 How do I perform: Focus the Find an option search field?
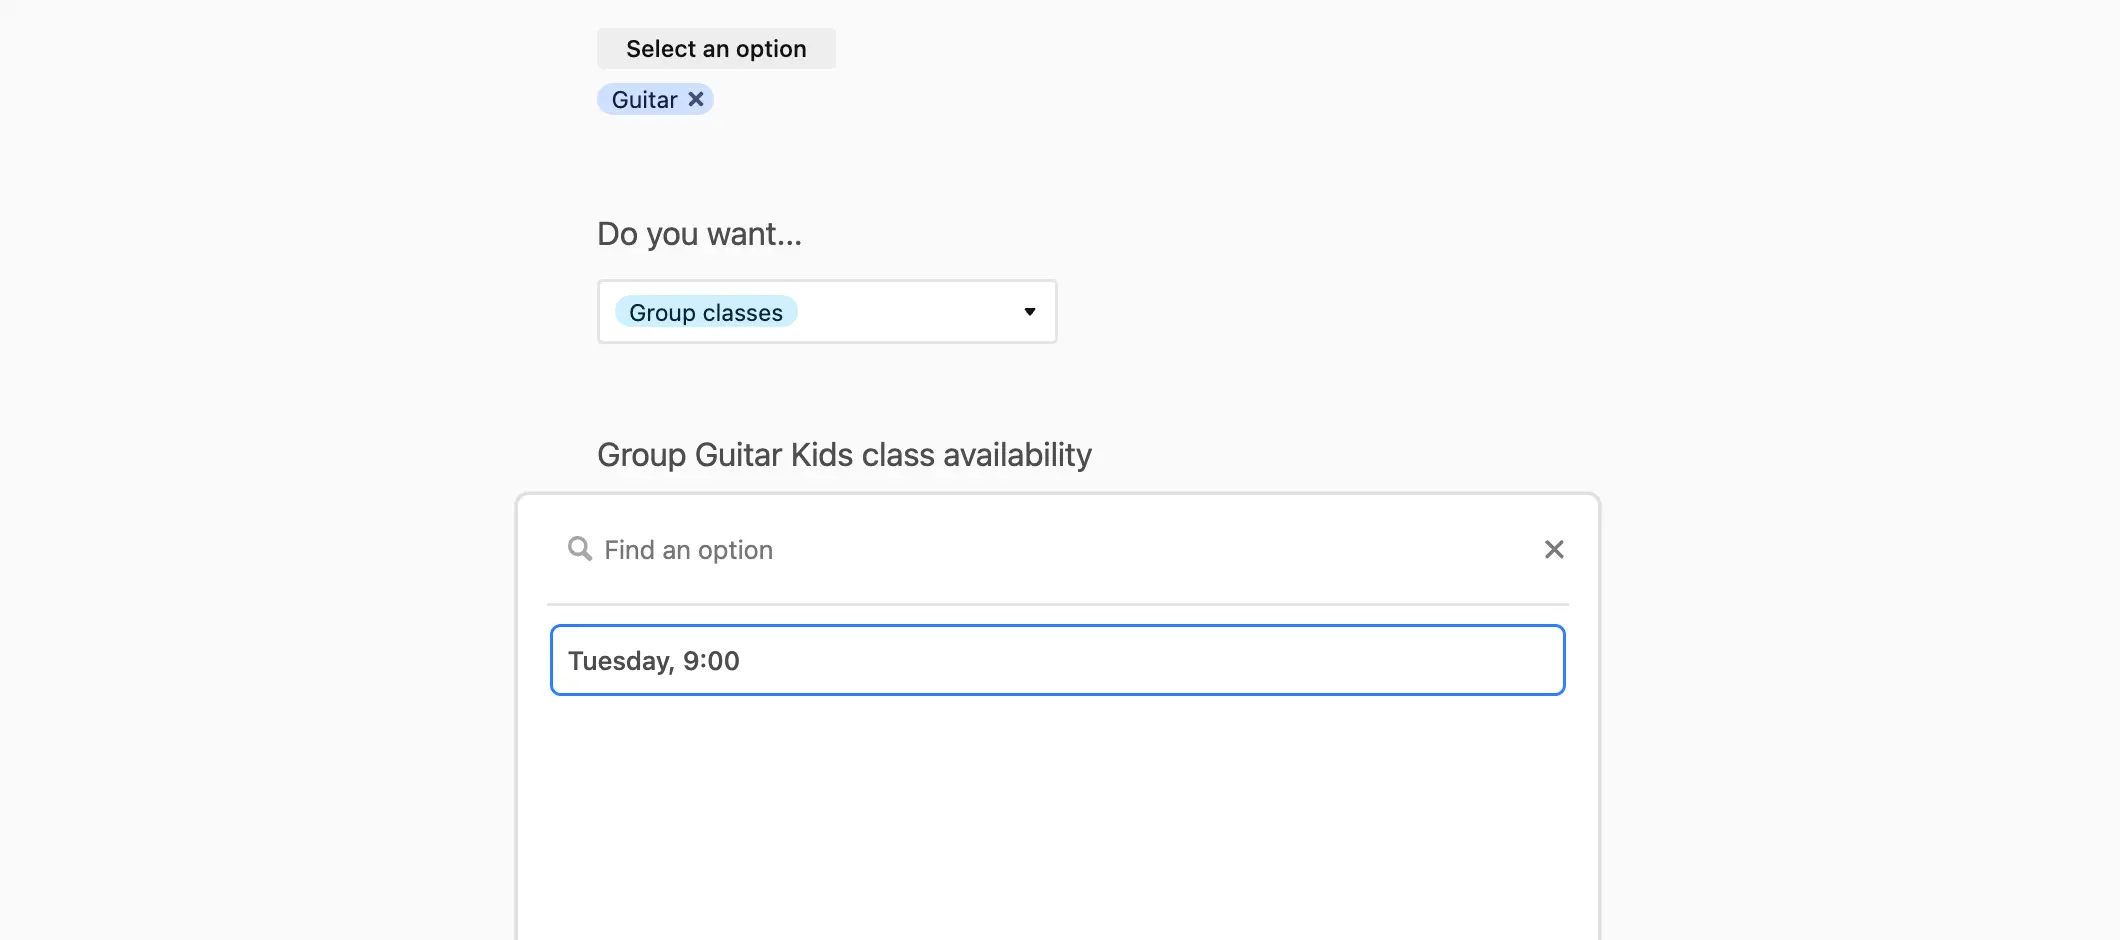(x=1057, y=549)
